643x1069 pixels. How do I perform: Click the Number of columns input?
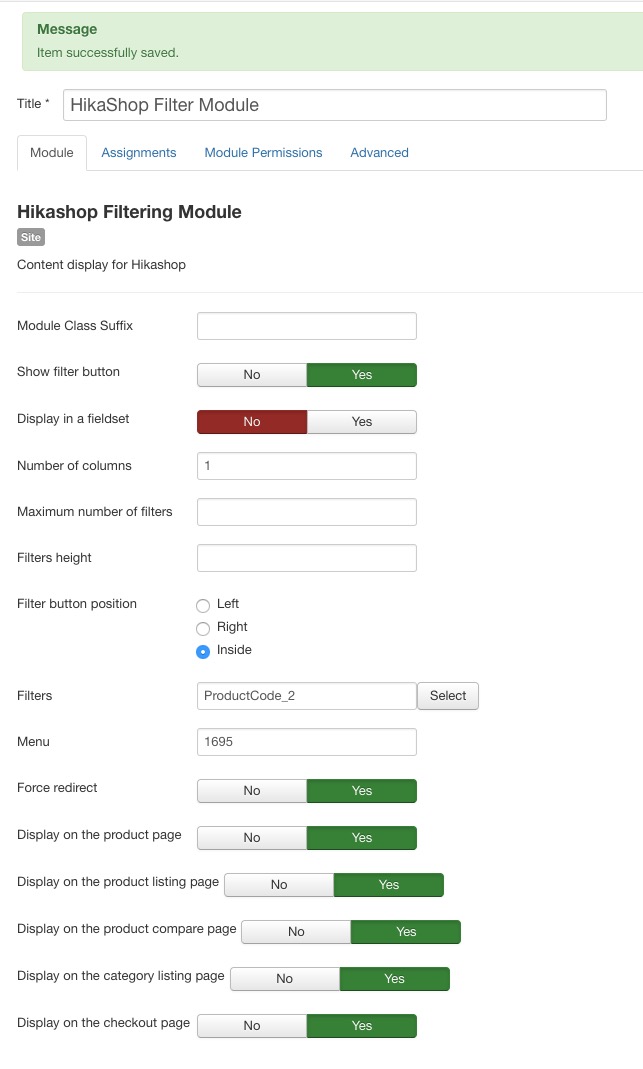pos(306,466)
